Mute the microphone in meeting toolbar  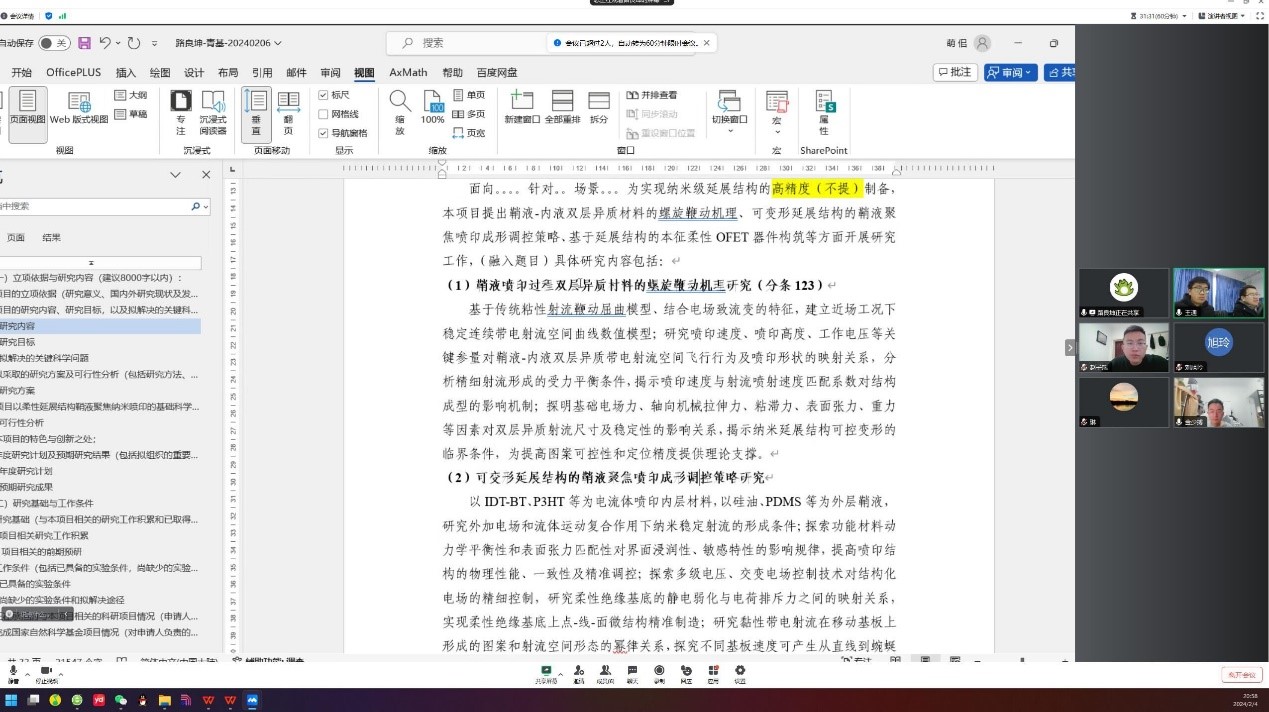14,674
